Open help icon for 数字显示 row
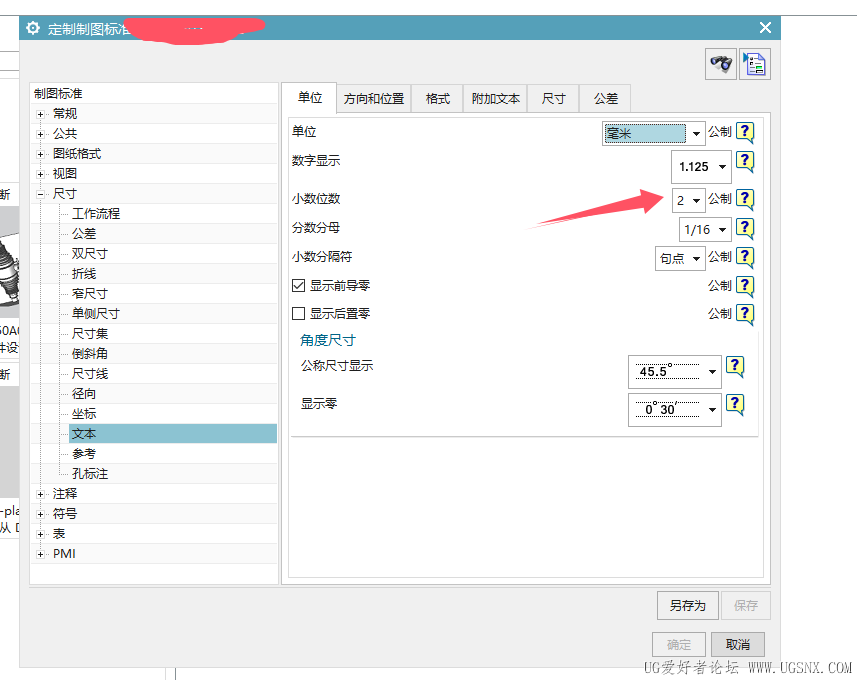Viewport: 857px width, 680px height. (x=745, y=162)
